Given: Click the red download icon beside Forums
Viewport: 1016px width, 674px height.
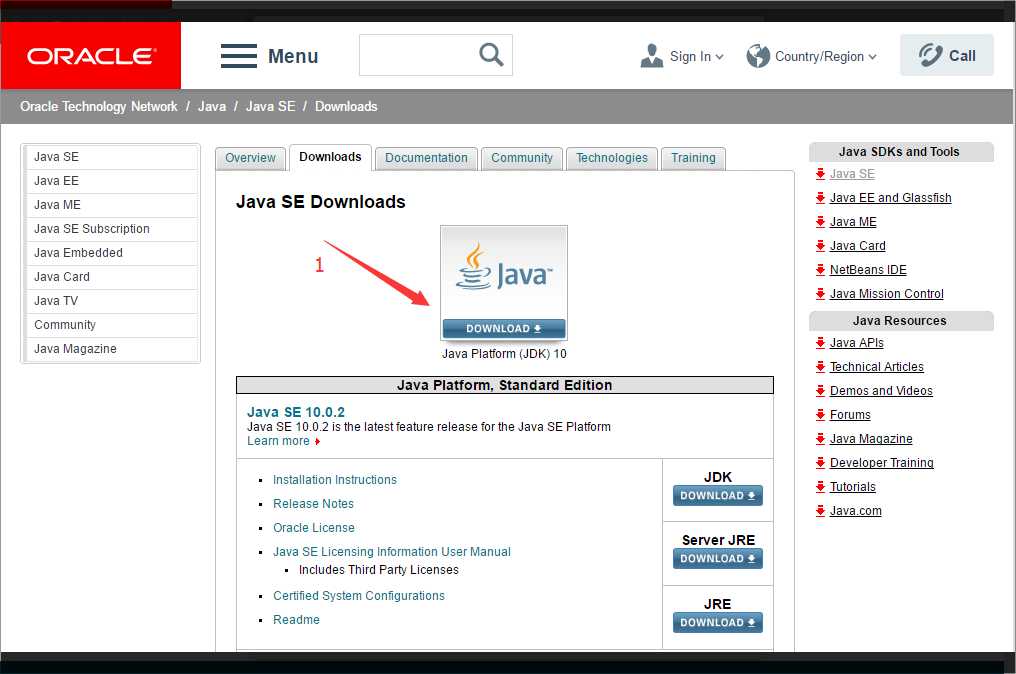Looking at the screenshot, I should coord(820,415).
